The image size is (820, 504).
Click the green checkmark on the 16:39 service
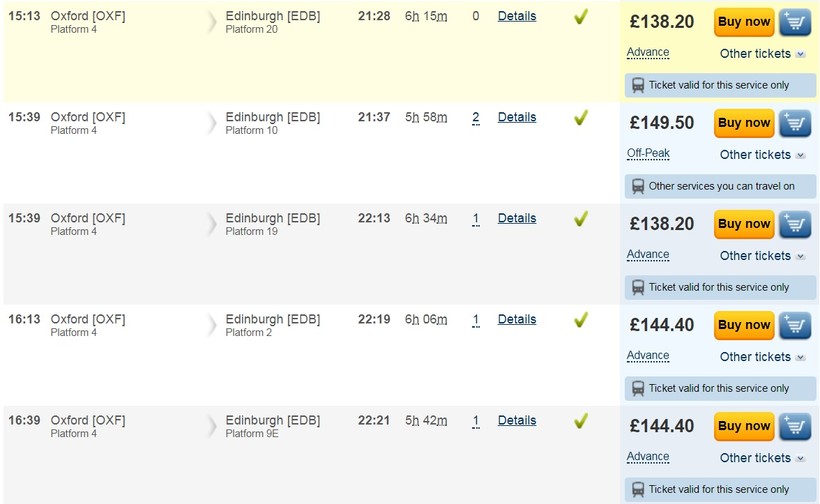coord(580,421)
